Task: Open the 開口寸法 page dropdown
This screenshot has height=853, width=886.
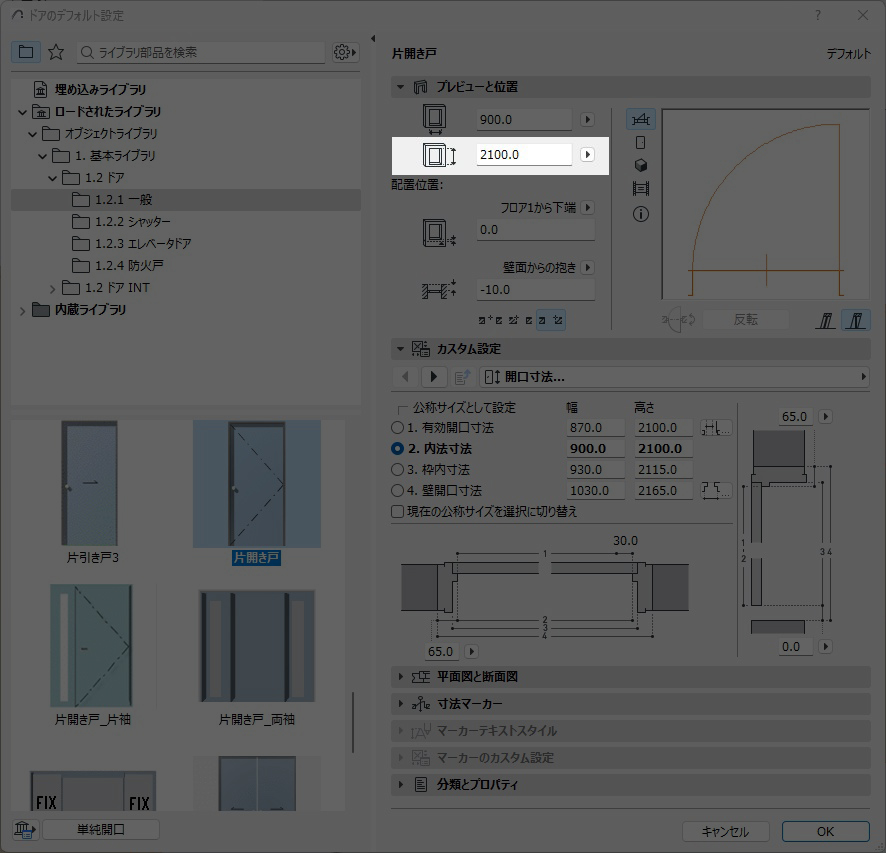Action: pyautogui.click(x=675, y=377)
